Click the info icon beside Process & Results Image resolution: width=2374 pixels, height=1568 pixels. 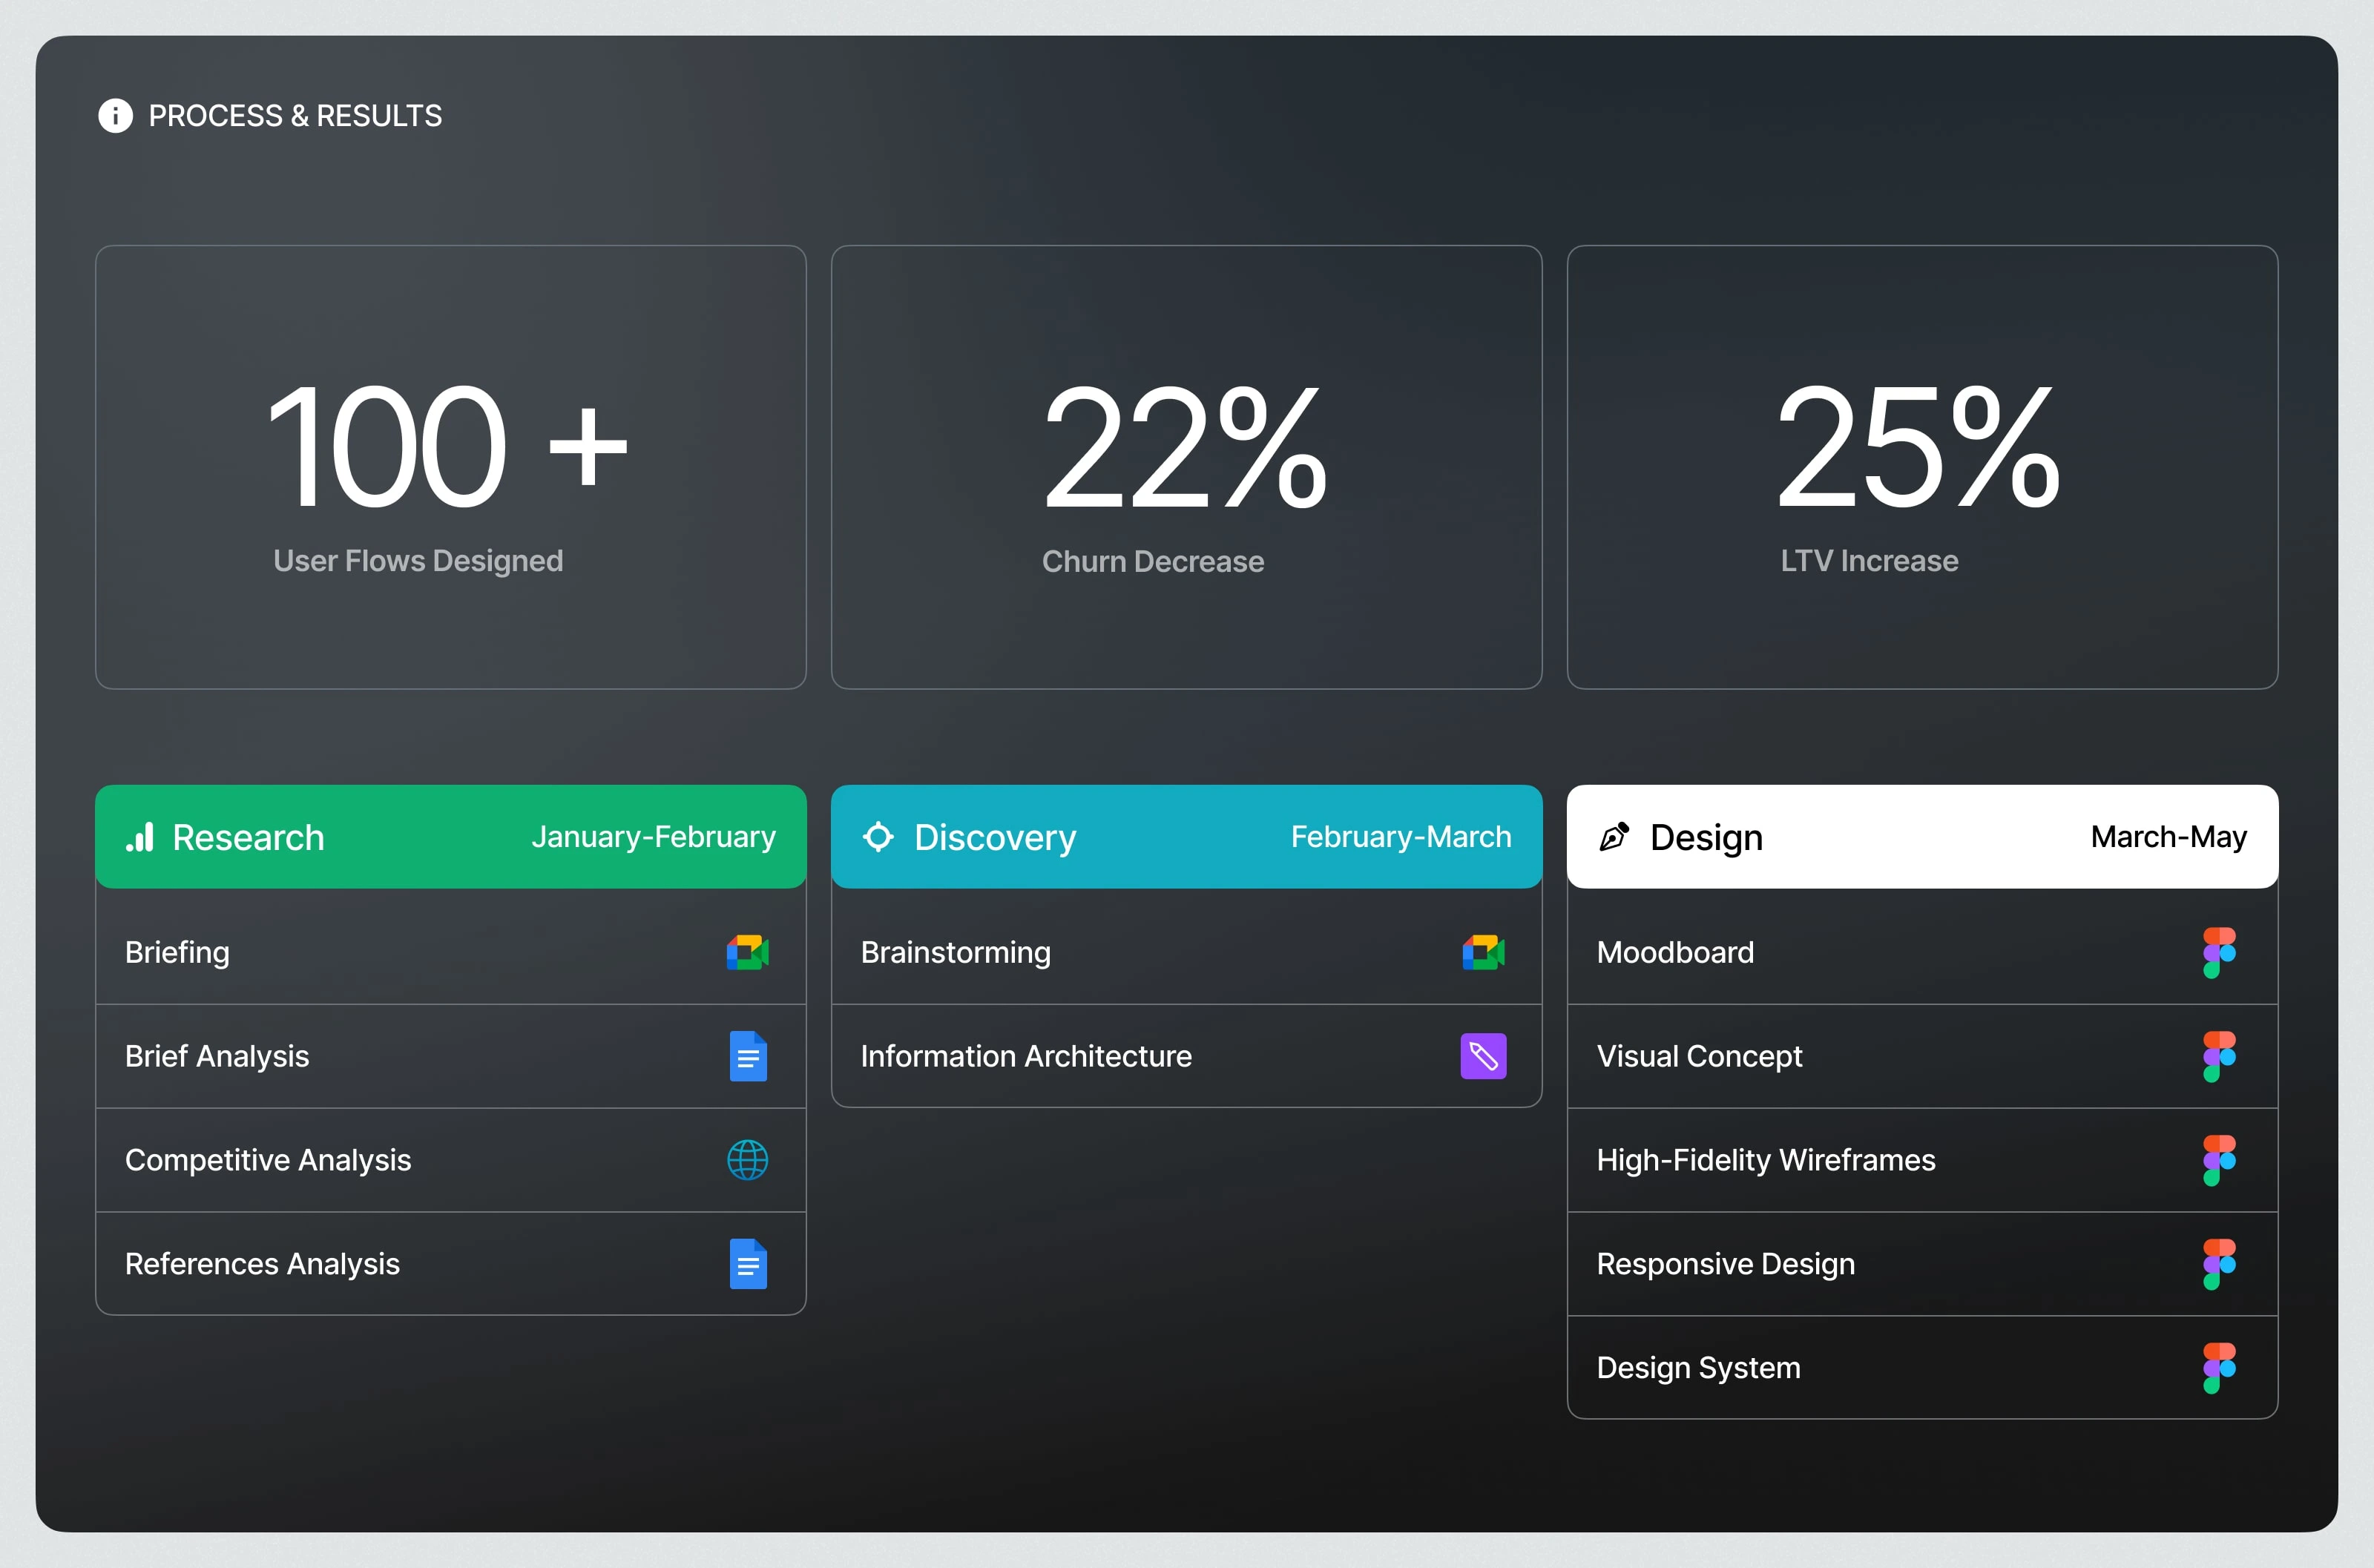point(115,116)
